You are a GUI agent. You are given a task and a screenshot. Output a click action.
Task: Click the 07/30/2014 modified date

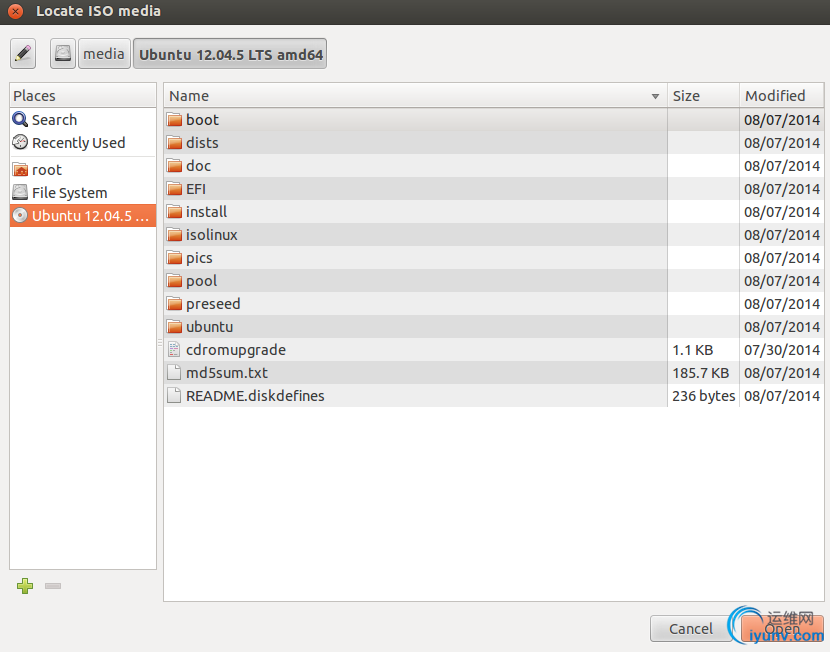tap(782, 350)
